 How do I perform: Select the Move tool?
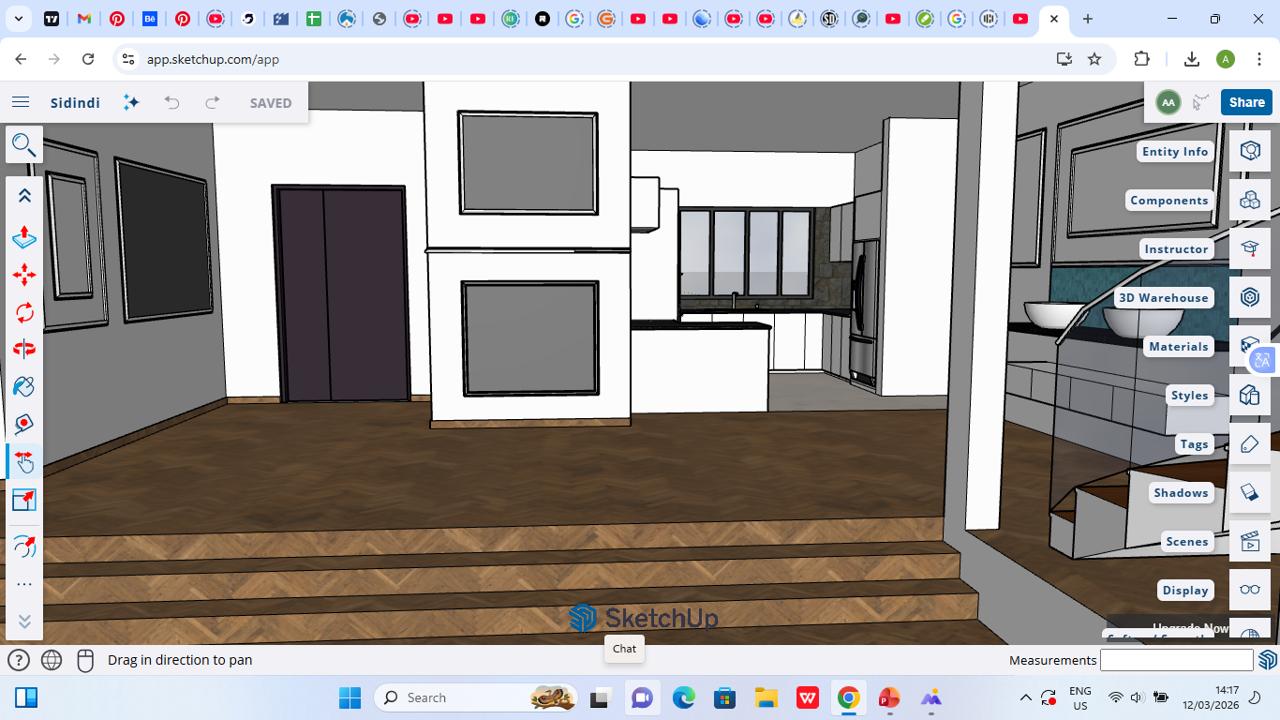pos(24,275)
